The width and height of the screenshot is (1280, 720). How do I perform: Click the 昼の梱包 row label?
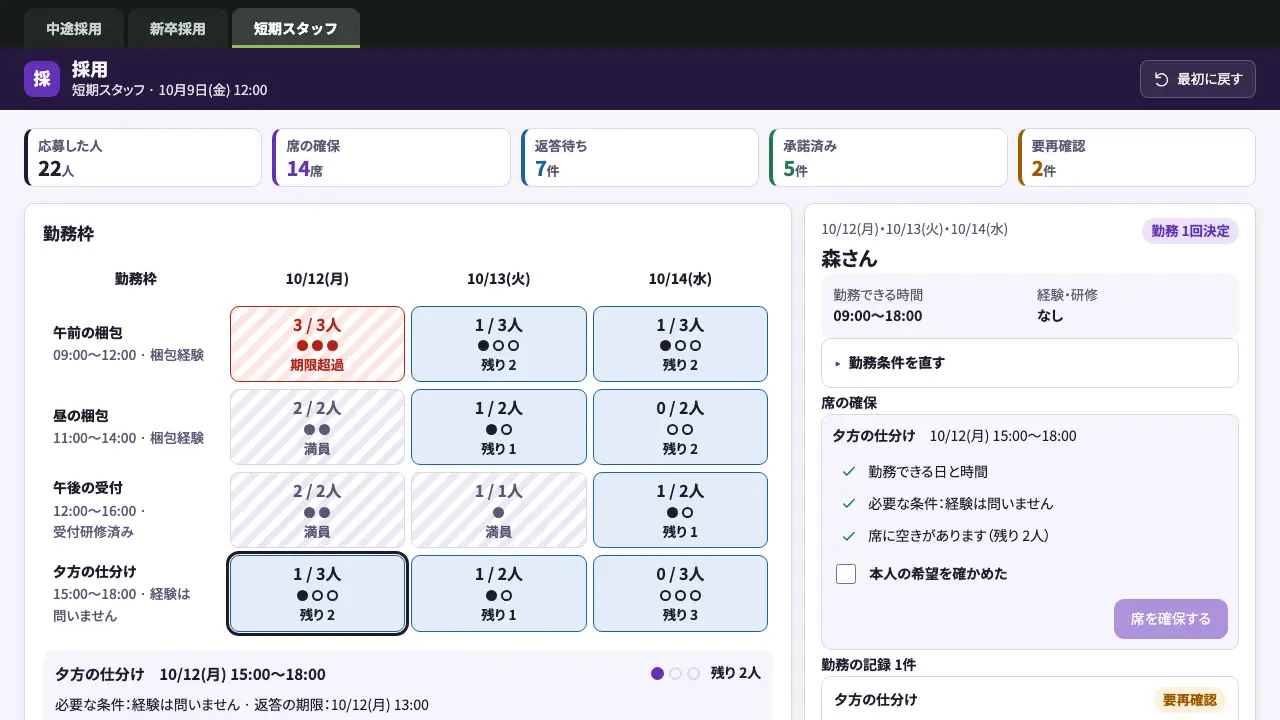pyautogui.click(x=81, y=415)
